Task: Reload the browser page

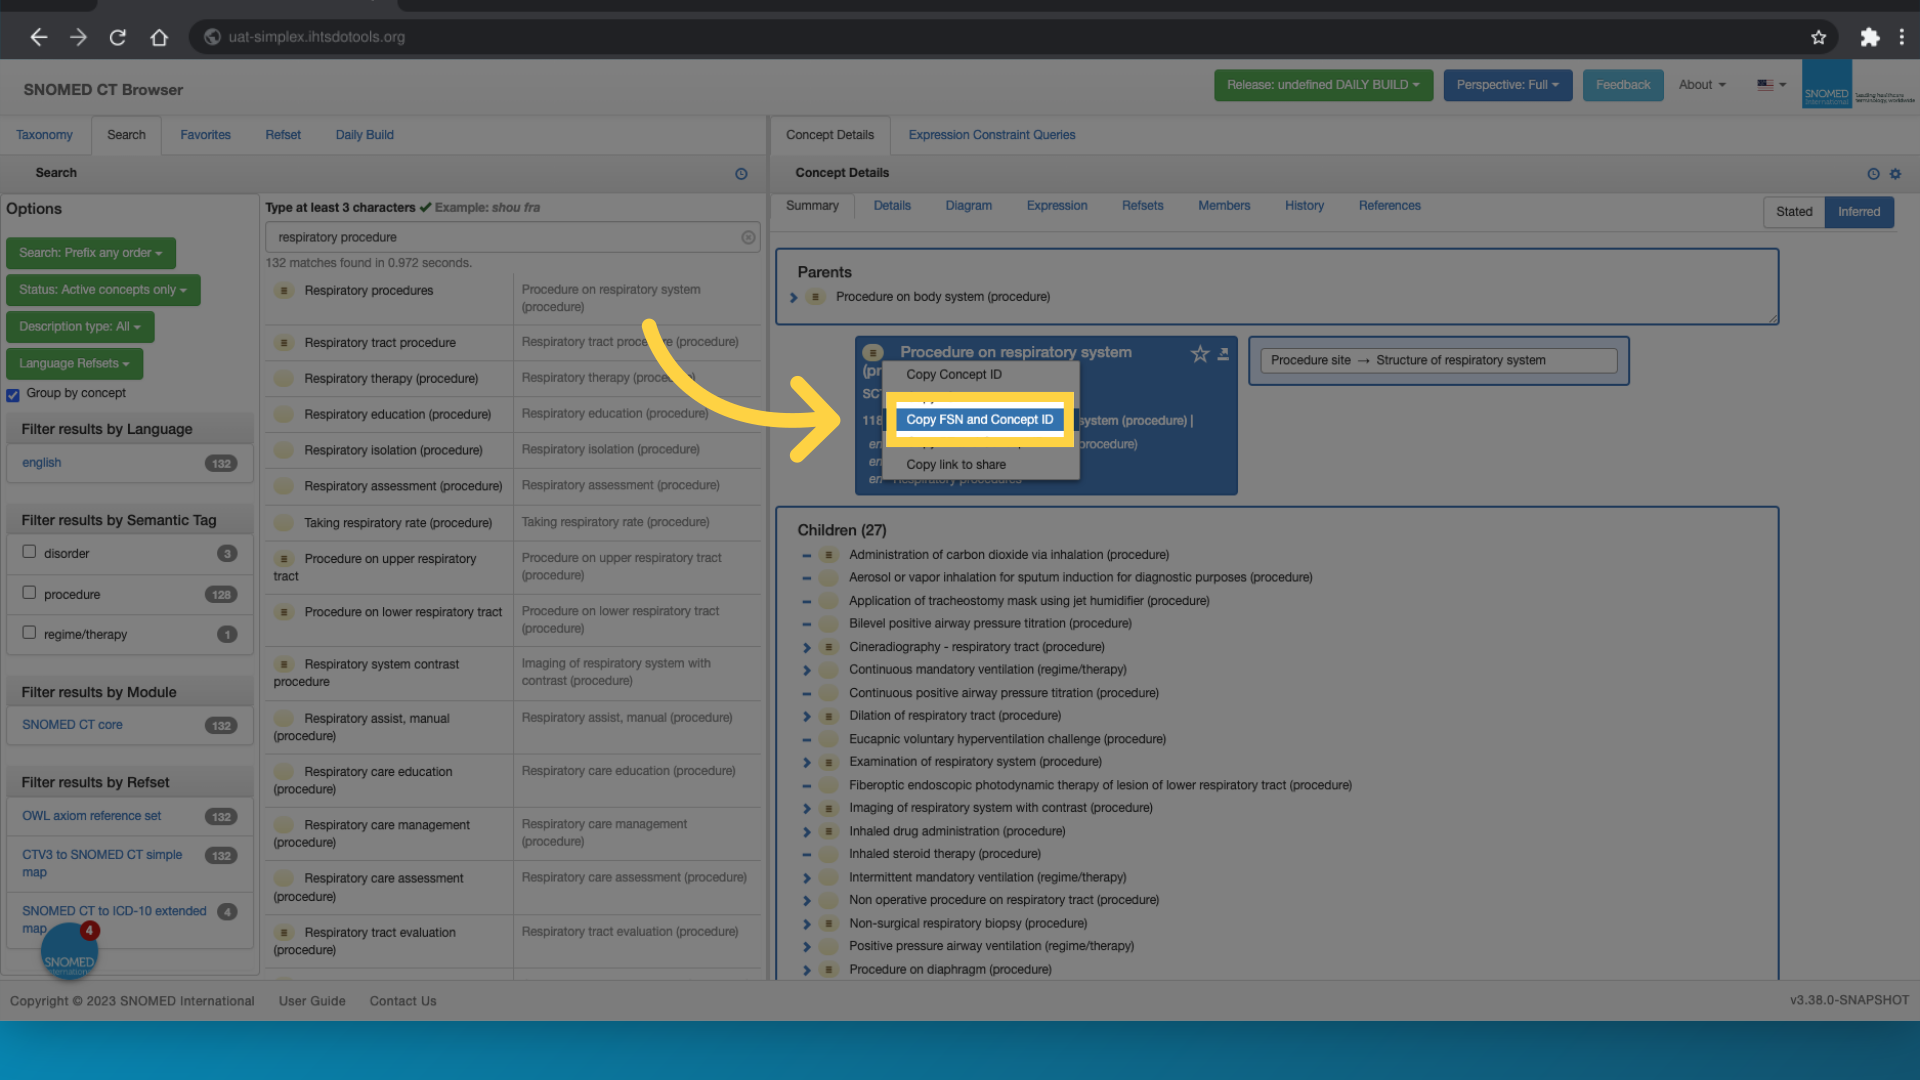Action: [x=118, y=37]
